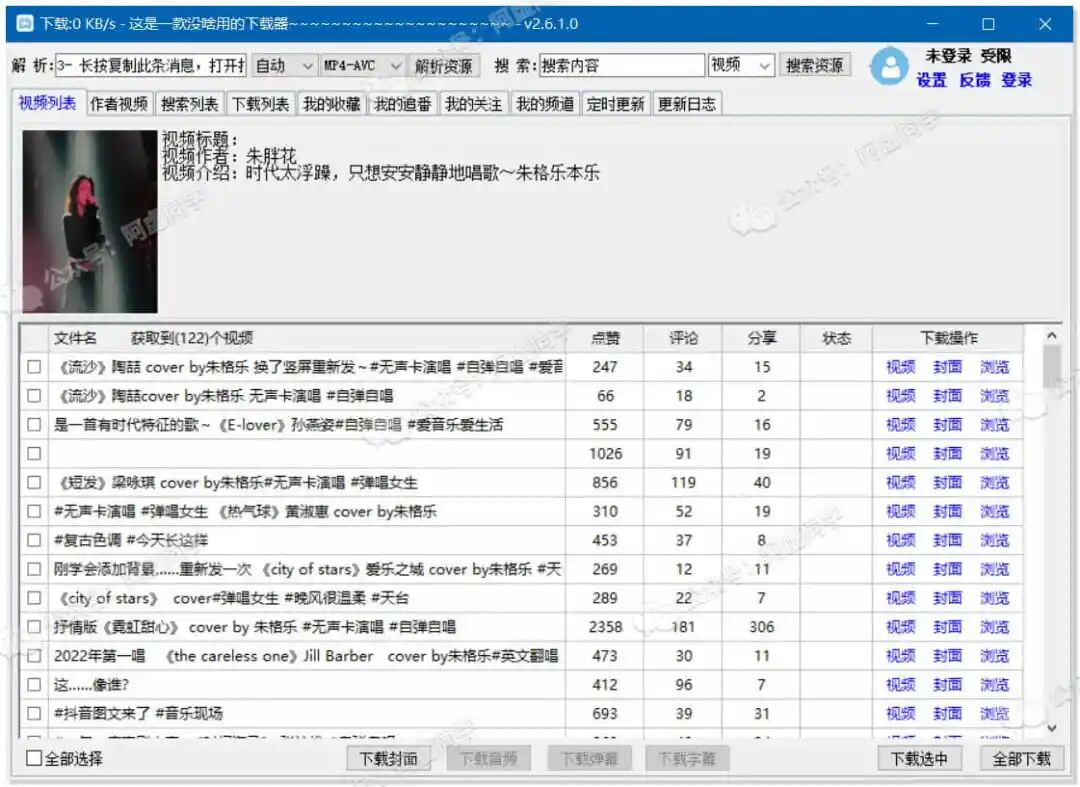Click 浏览 link in 2358-likes row

pyautogui.click(x=995, y=627)
